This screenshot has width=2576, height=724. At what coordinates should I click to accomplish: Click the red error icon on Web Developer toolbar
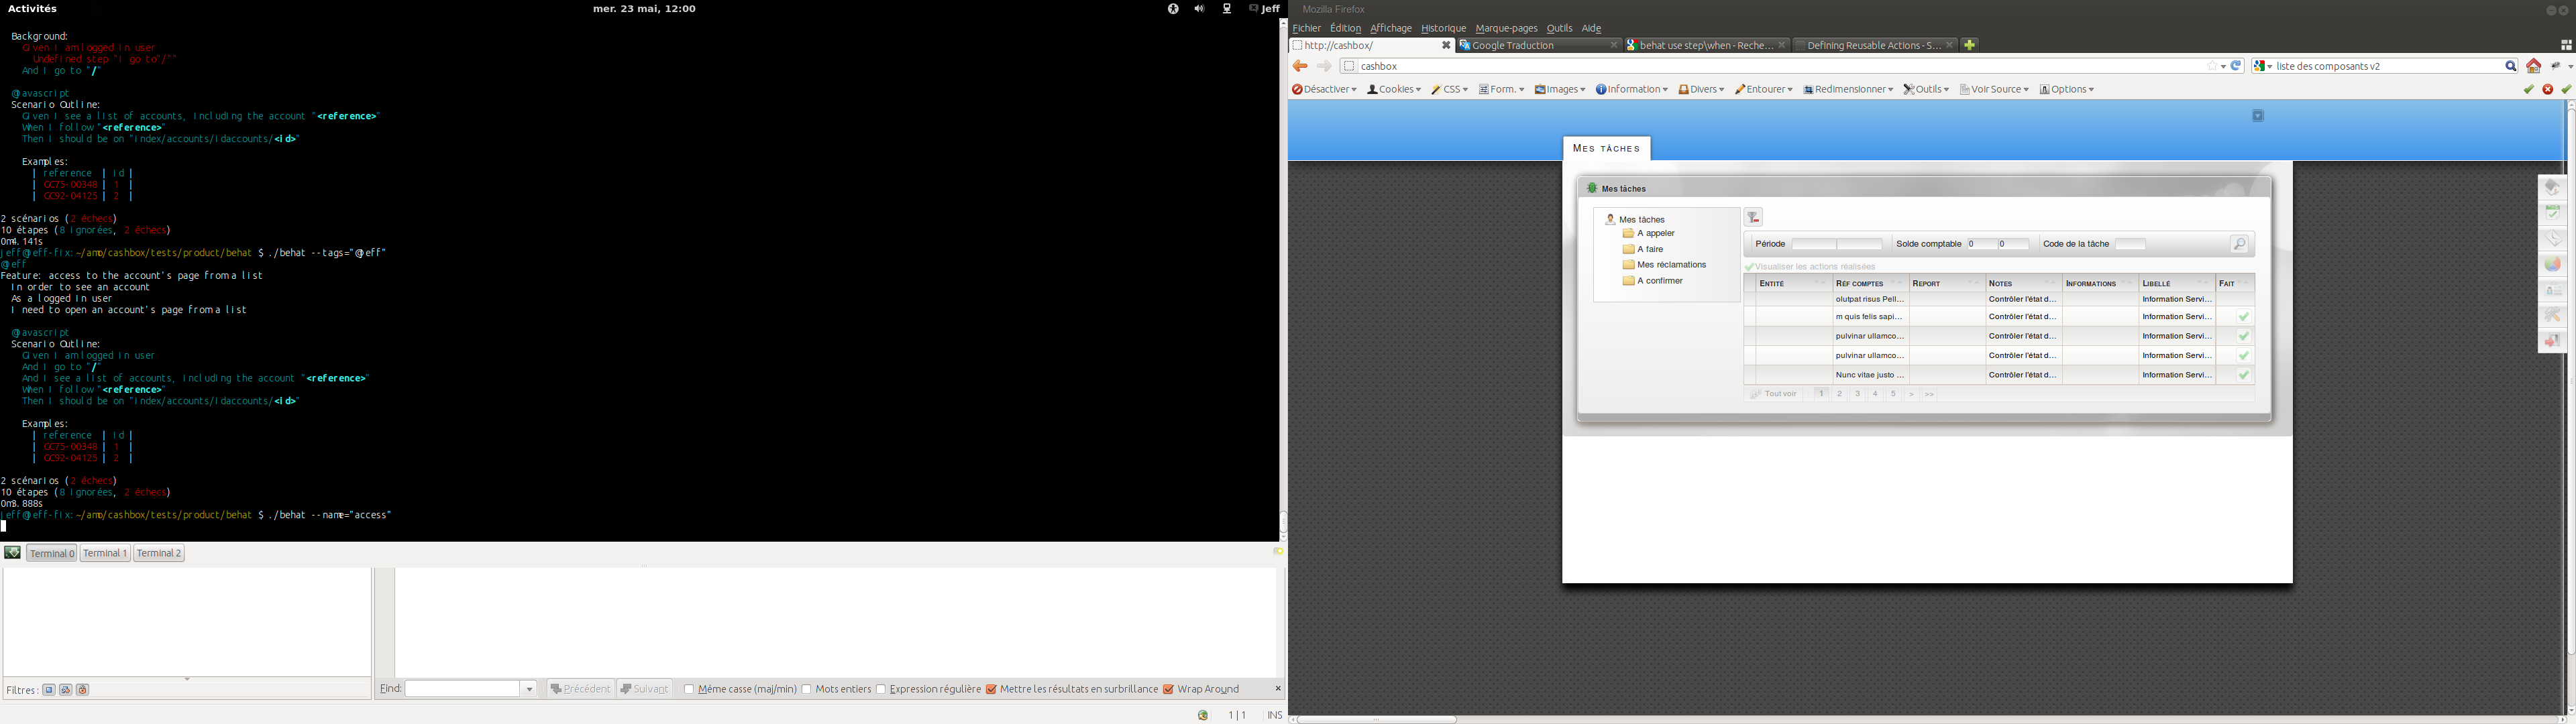[2547, 90]
